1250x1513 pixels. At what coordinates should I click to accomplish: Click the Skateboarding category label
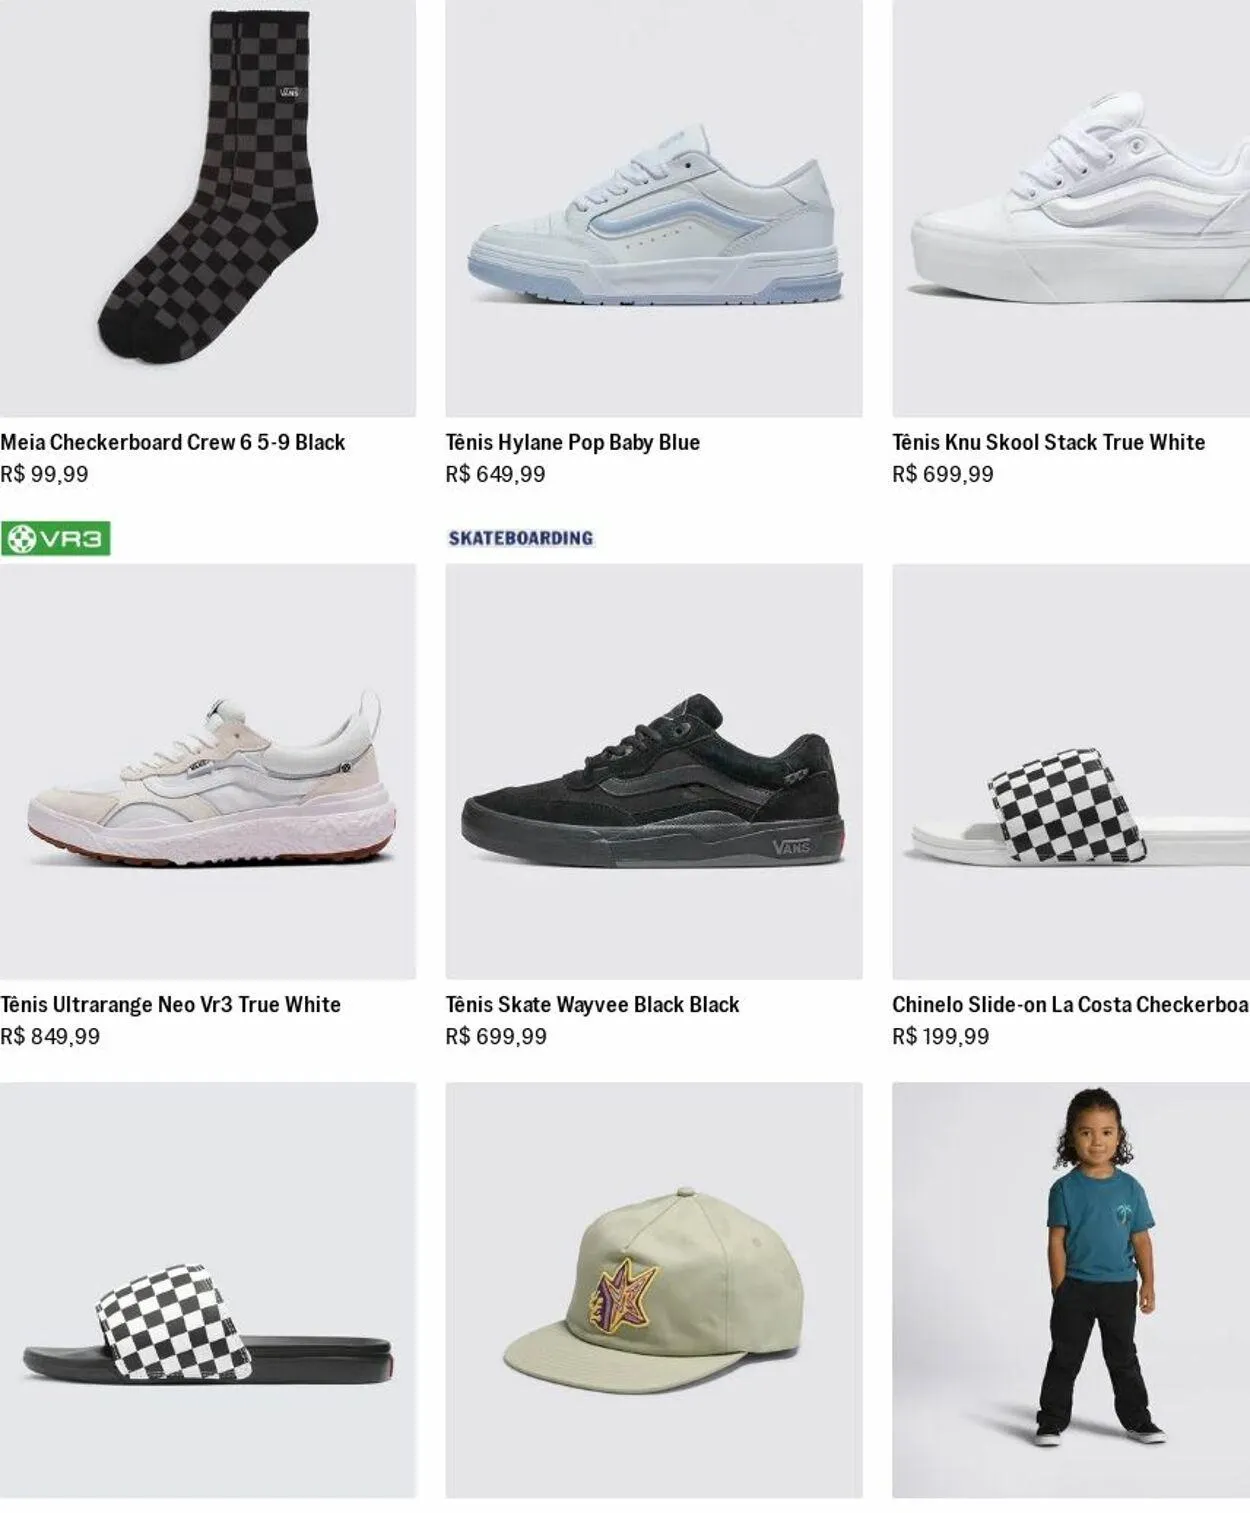520,538
